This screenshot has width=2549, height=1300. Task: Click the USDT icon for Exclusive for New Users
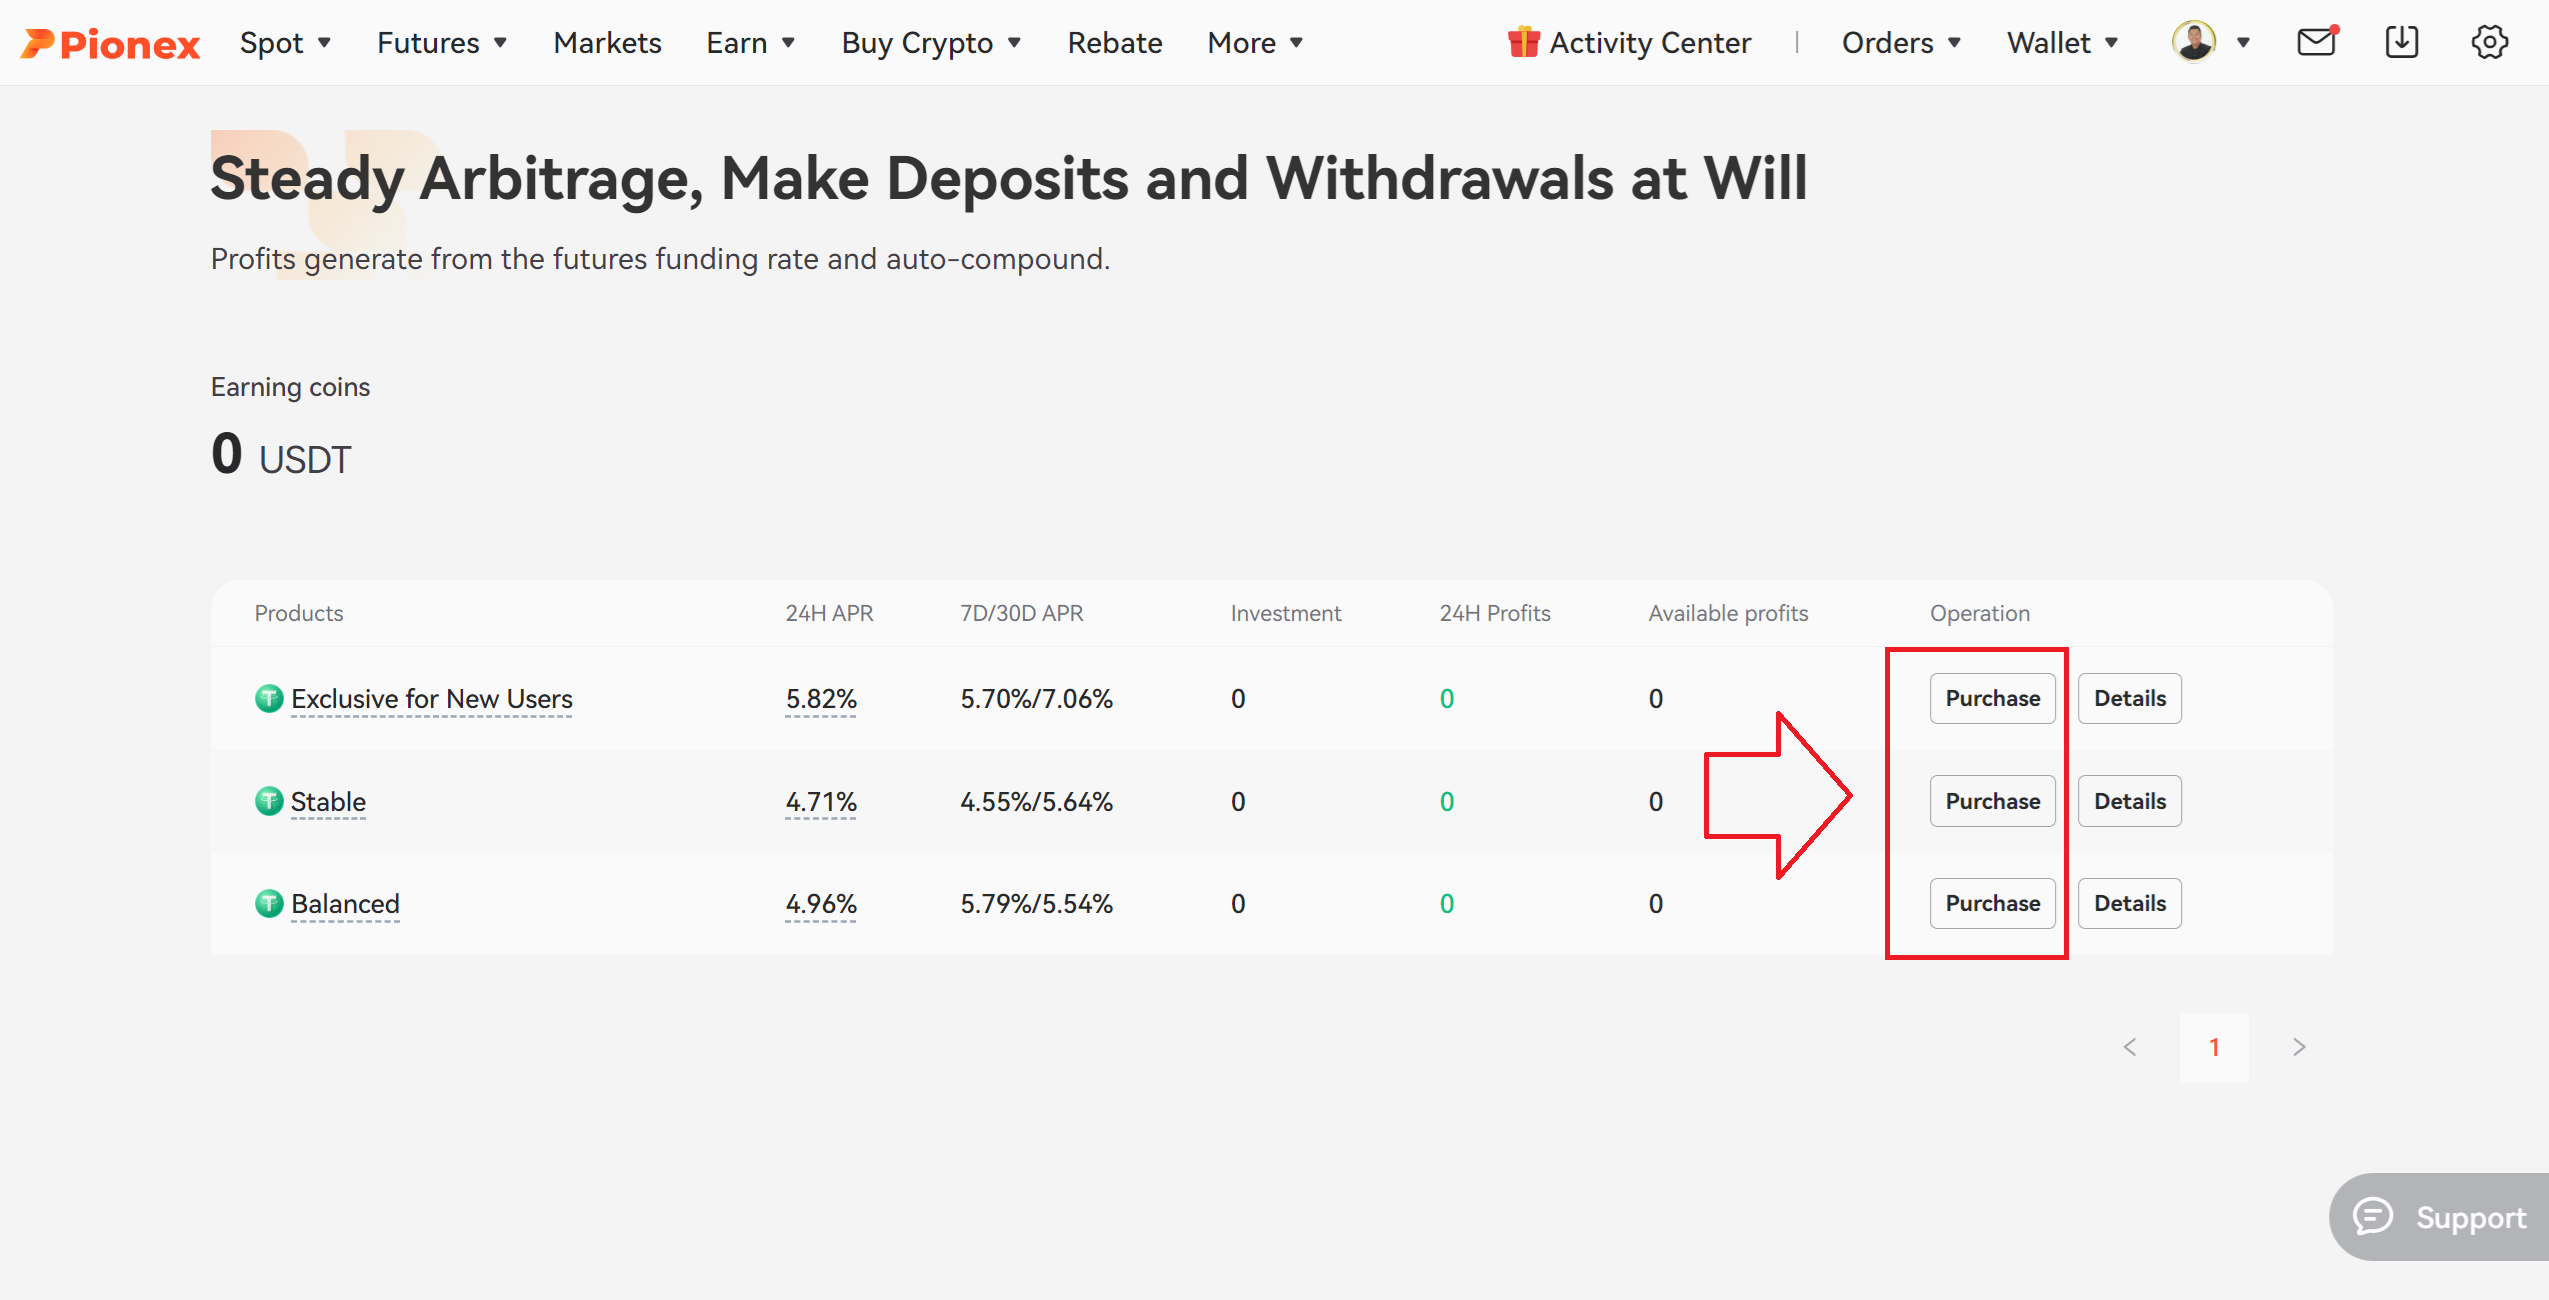click(x=268, y=698)
